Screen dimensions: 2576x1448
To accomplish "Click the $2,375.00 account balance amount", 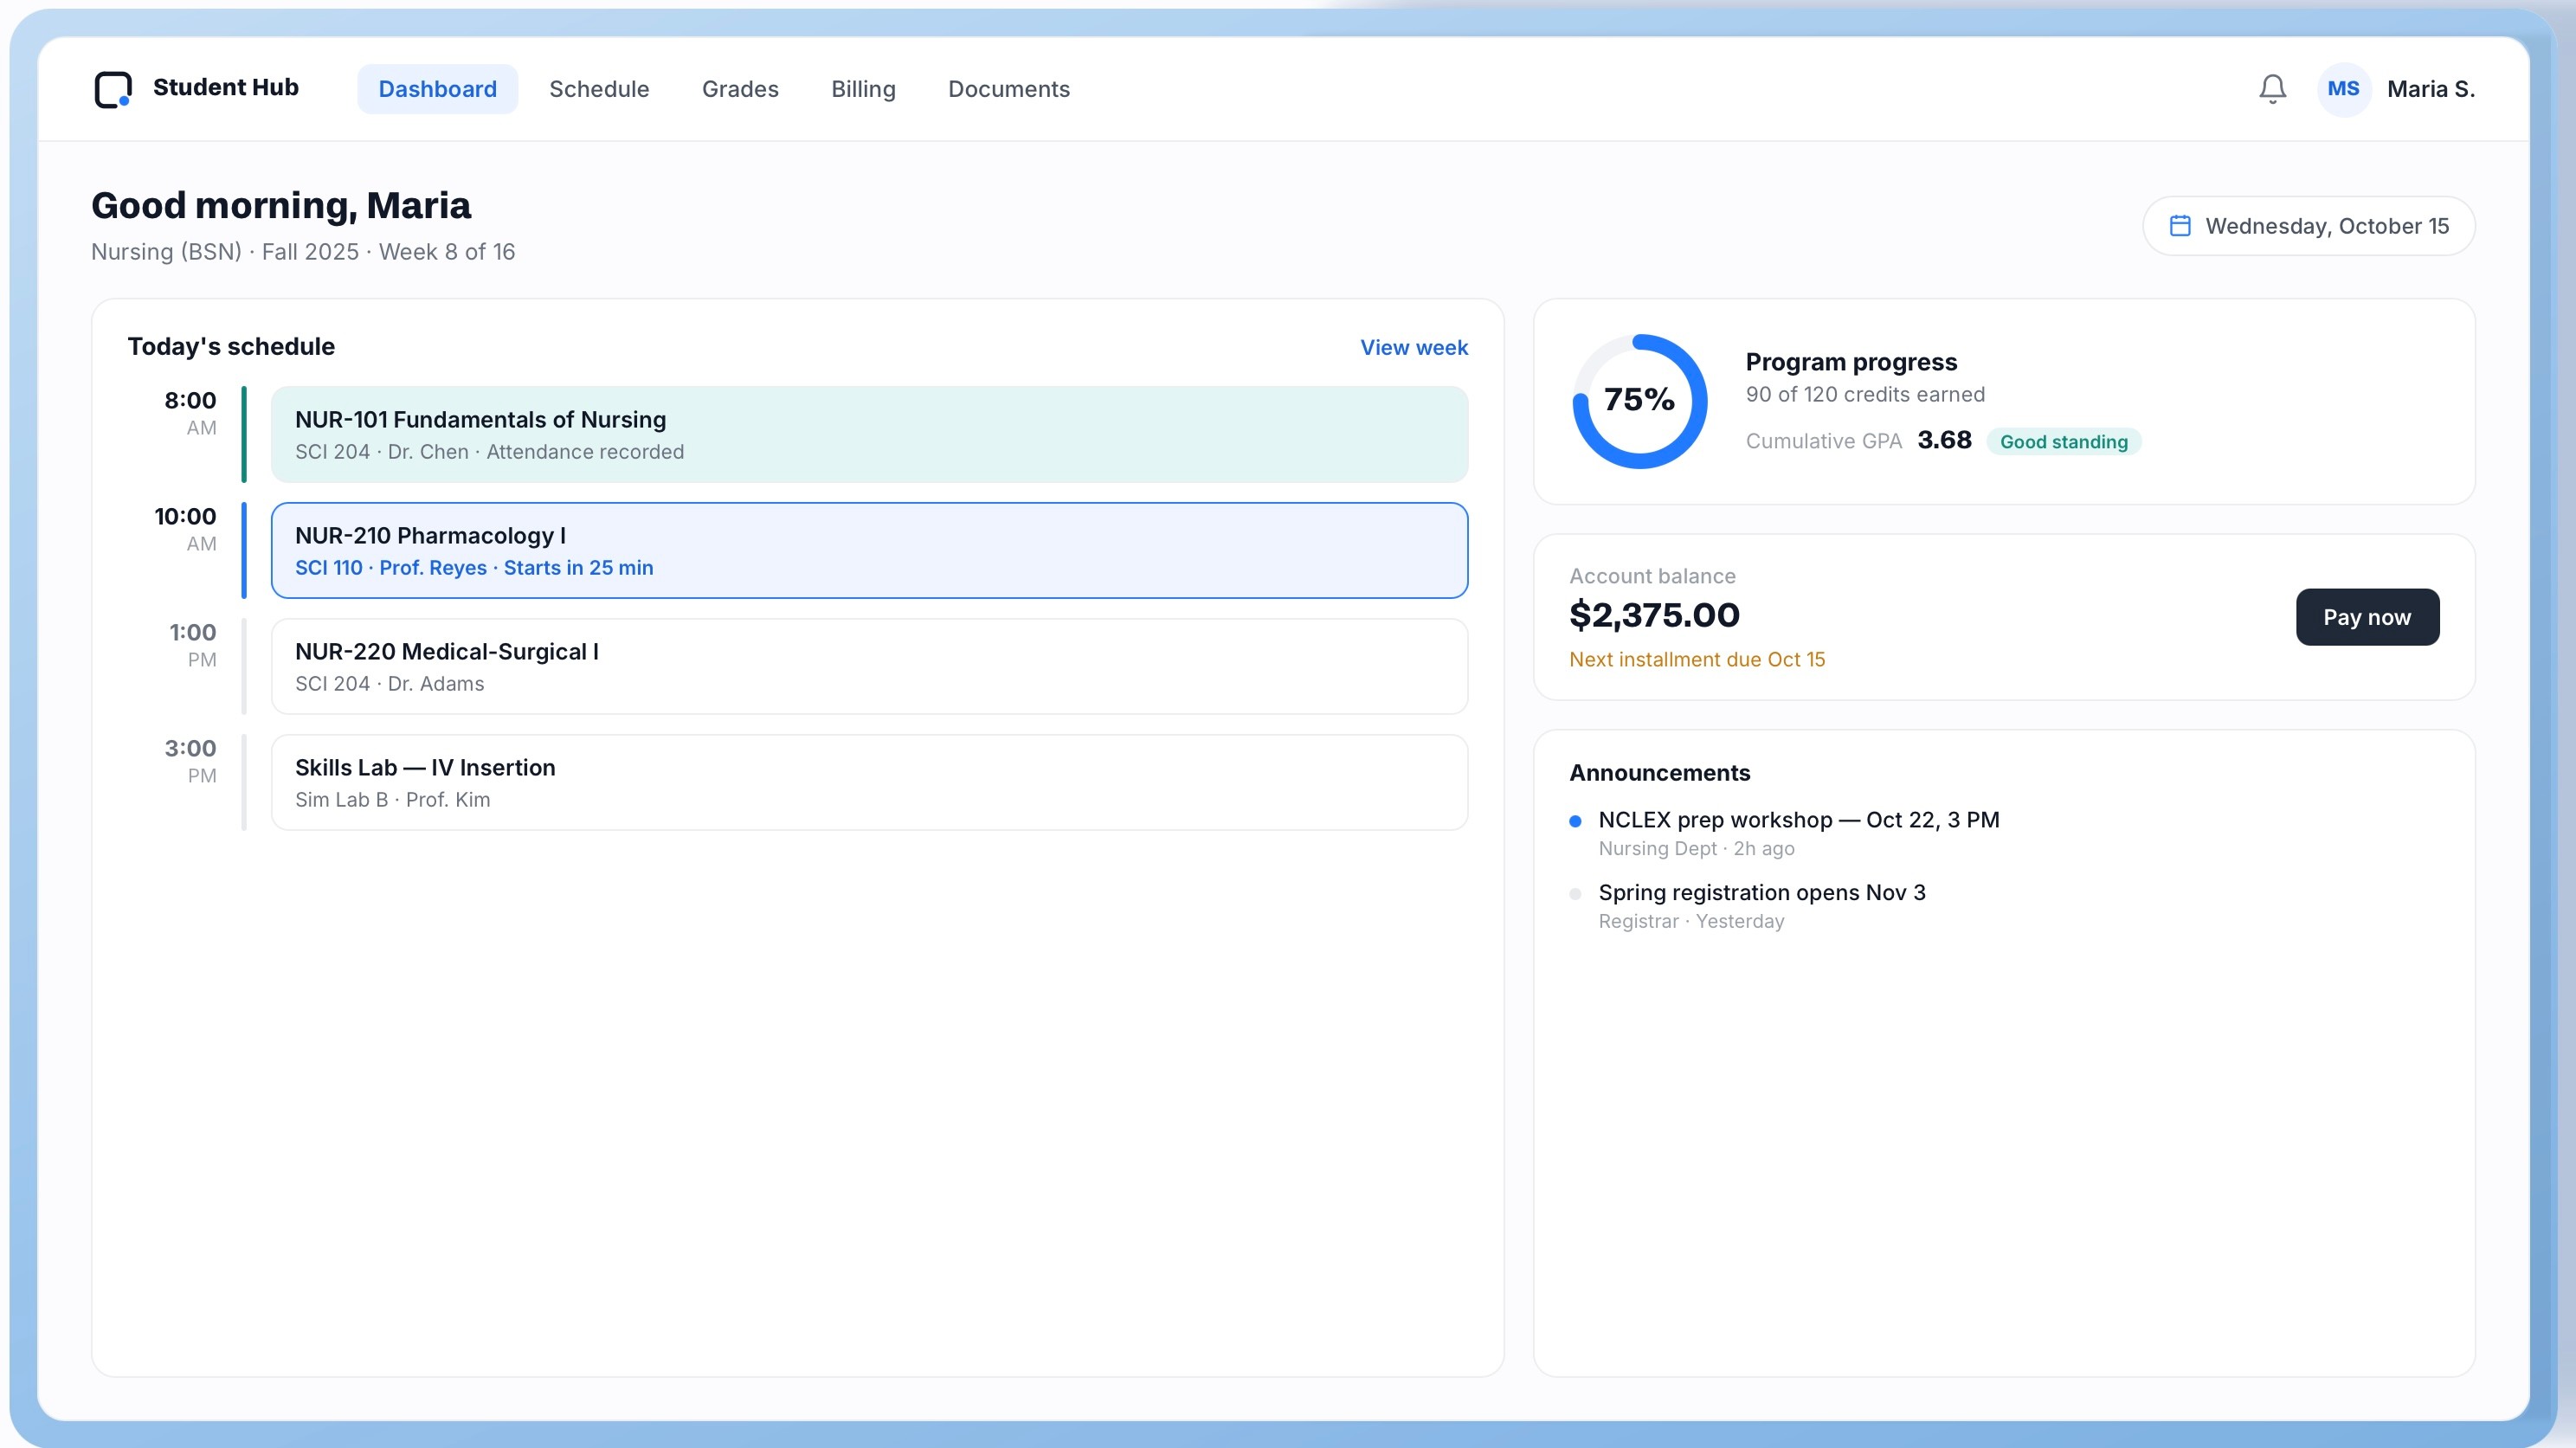I will tap(1654, 615).
